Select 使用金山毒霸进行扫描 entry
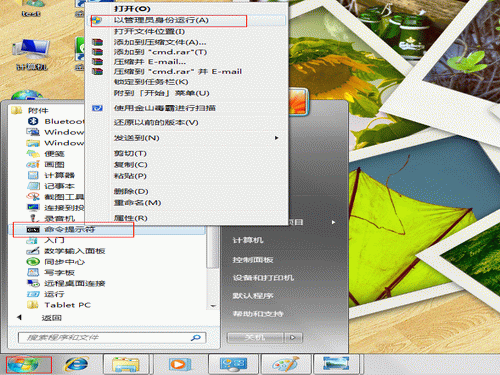The image size is (500, 375). 165,108
